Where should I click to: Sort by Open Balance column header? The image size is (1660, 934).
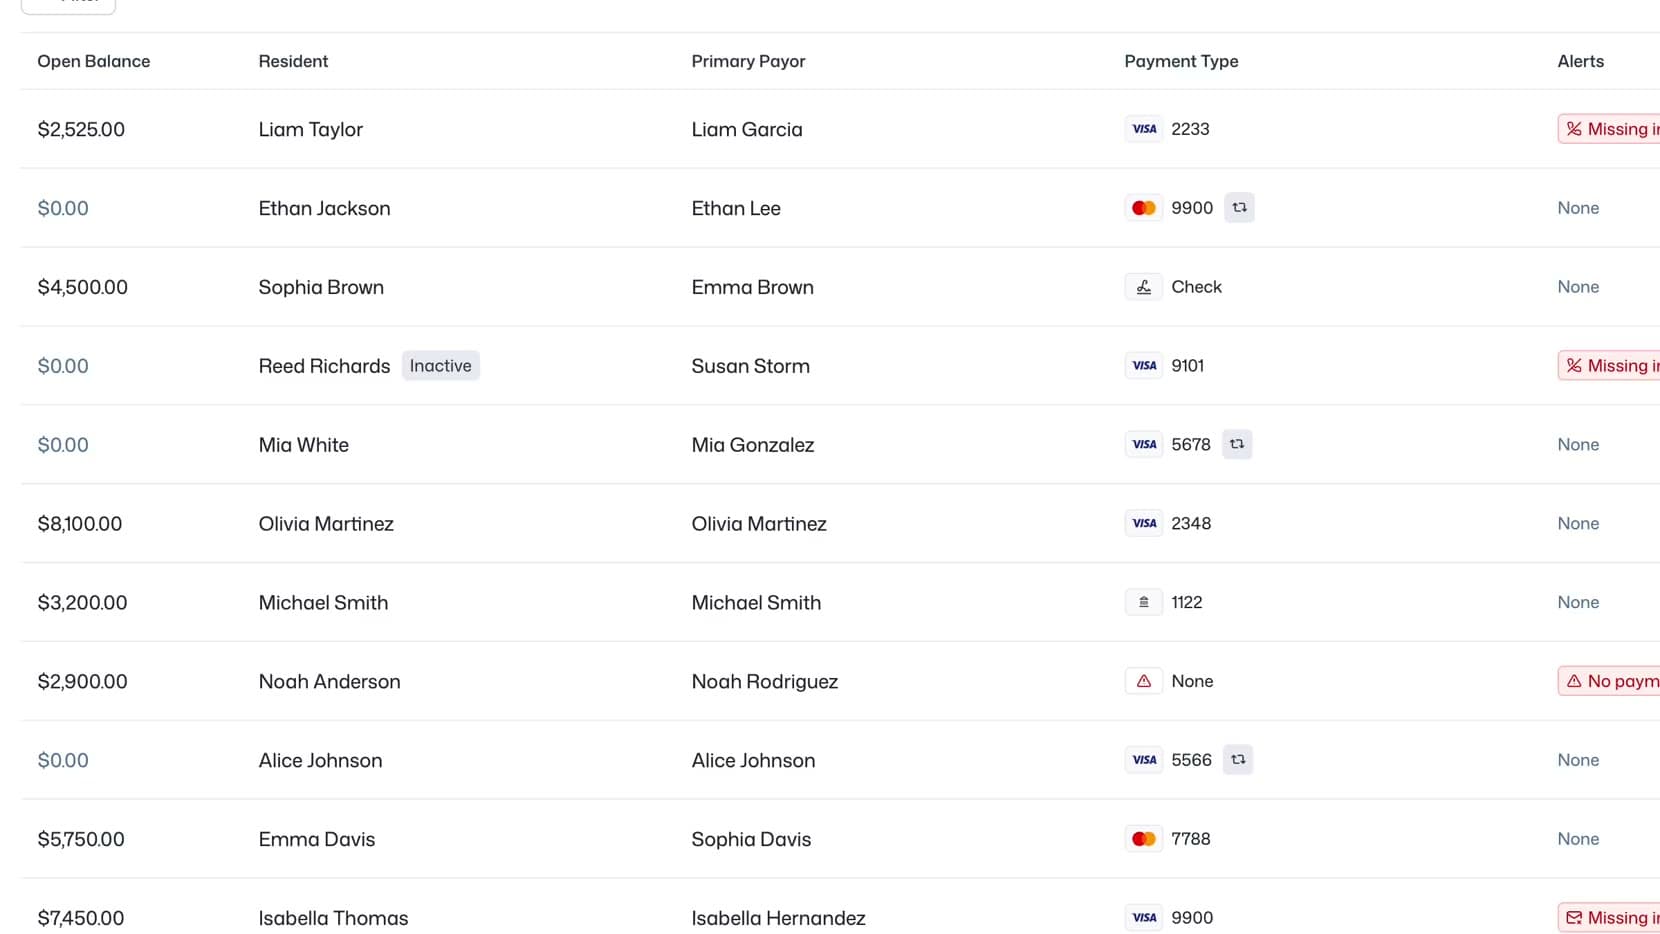pos(94,61)
